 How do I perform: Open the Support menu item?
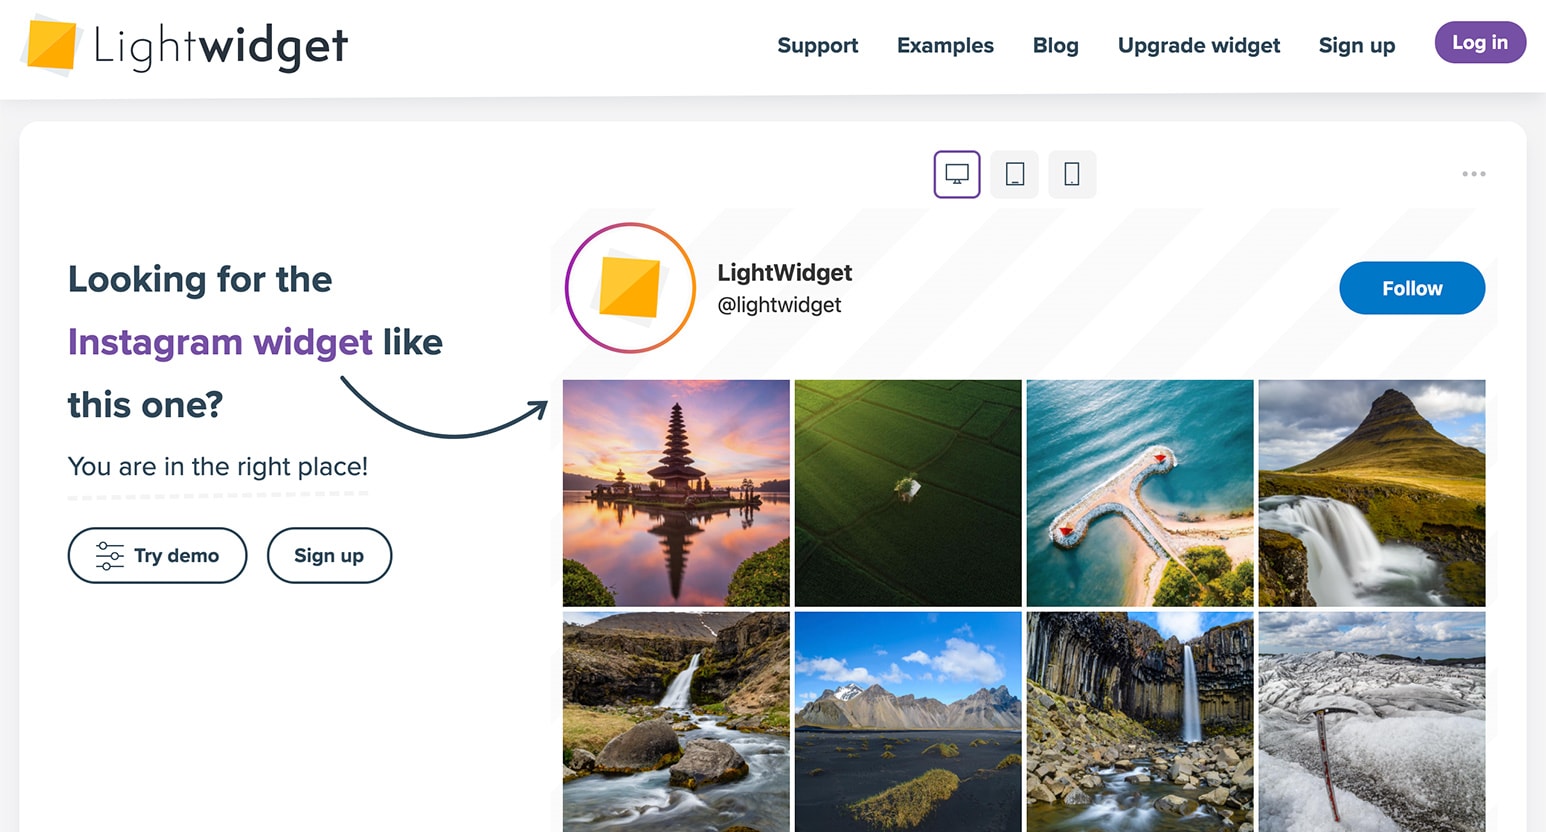817,46
